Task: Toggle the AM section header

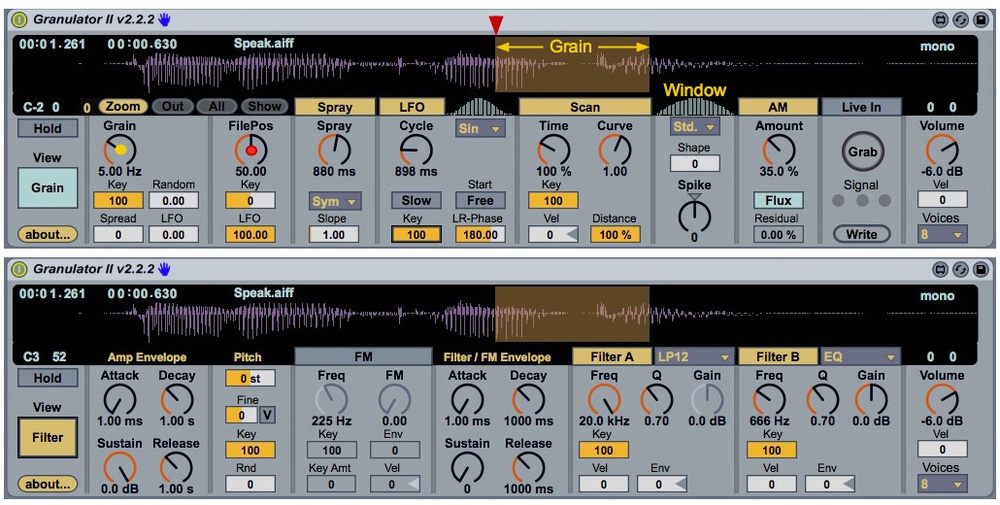Action: pos(778,107)
